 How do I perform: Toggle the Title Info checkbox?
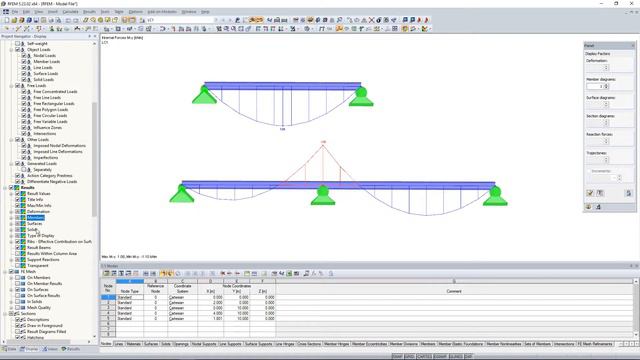(18, 200)
